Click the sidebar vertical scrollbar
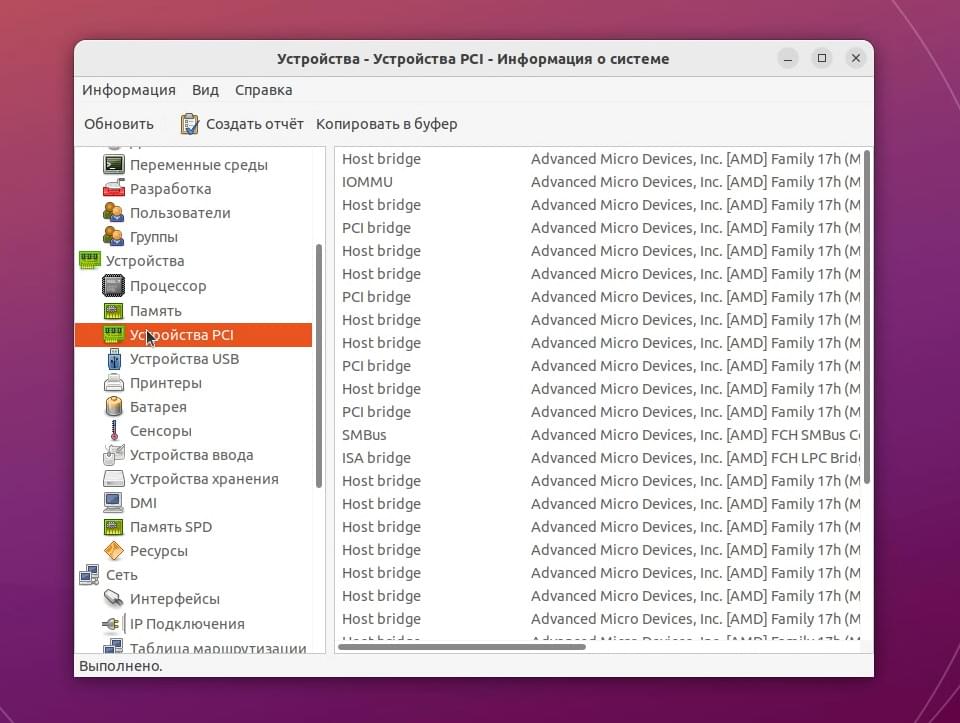960x723 pixels. (318, 365)
